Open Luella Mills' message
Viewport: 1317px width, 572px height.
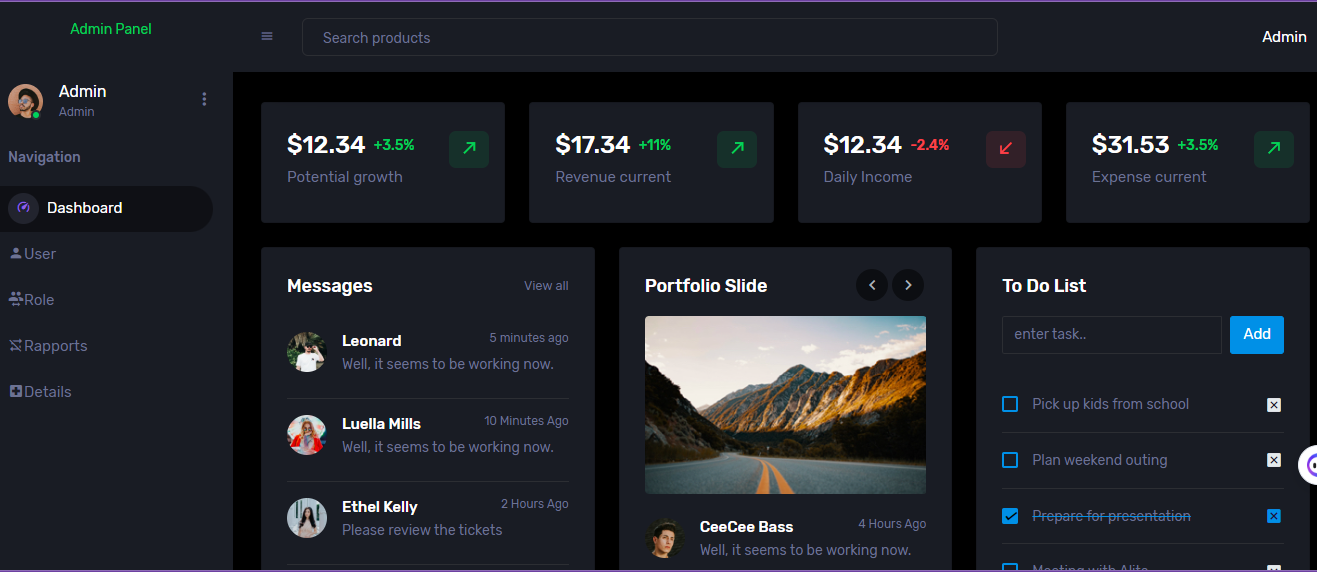click(428, 435)
